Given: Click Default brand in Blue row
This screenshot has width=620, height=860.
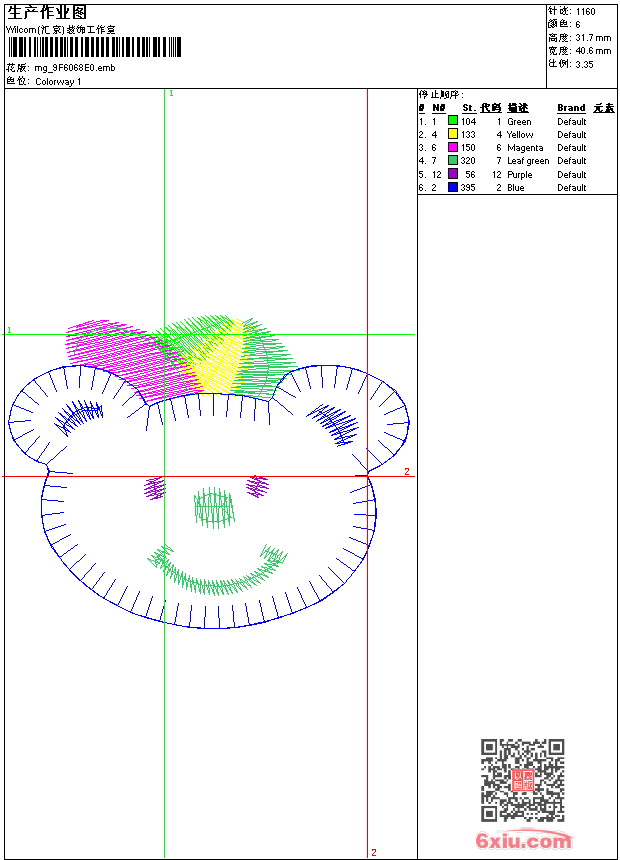Looking at the screenshot, I should coord(572,188).
